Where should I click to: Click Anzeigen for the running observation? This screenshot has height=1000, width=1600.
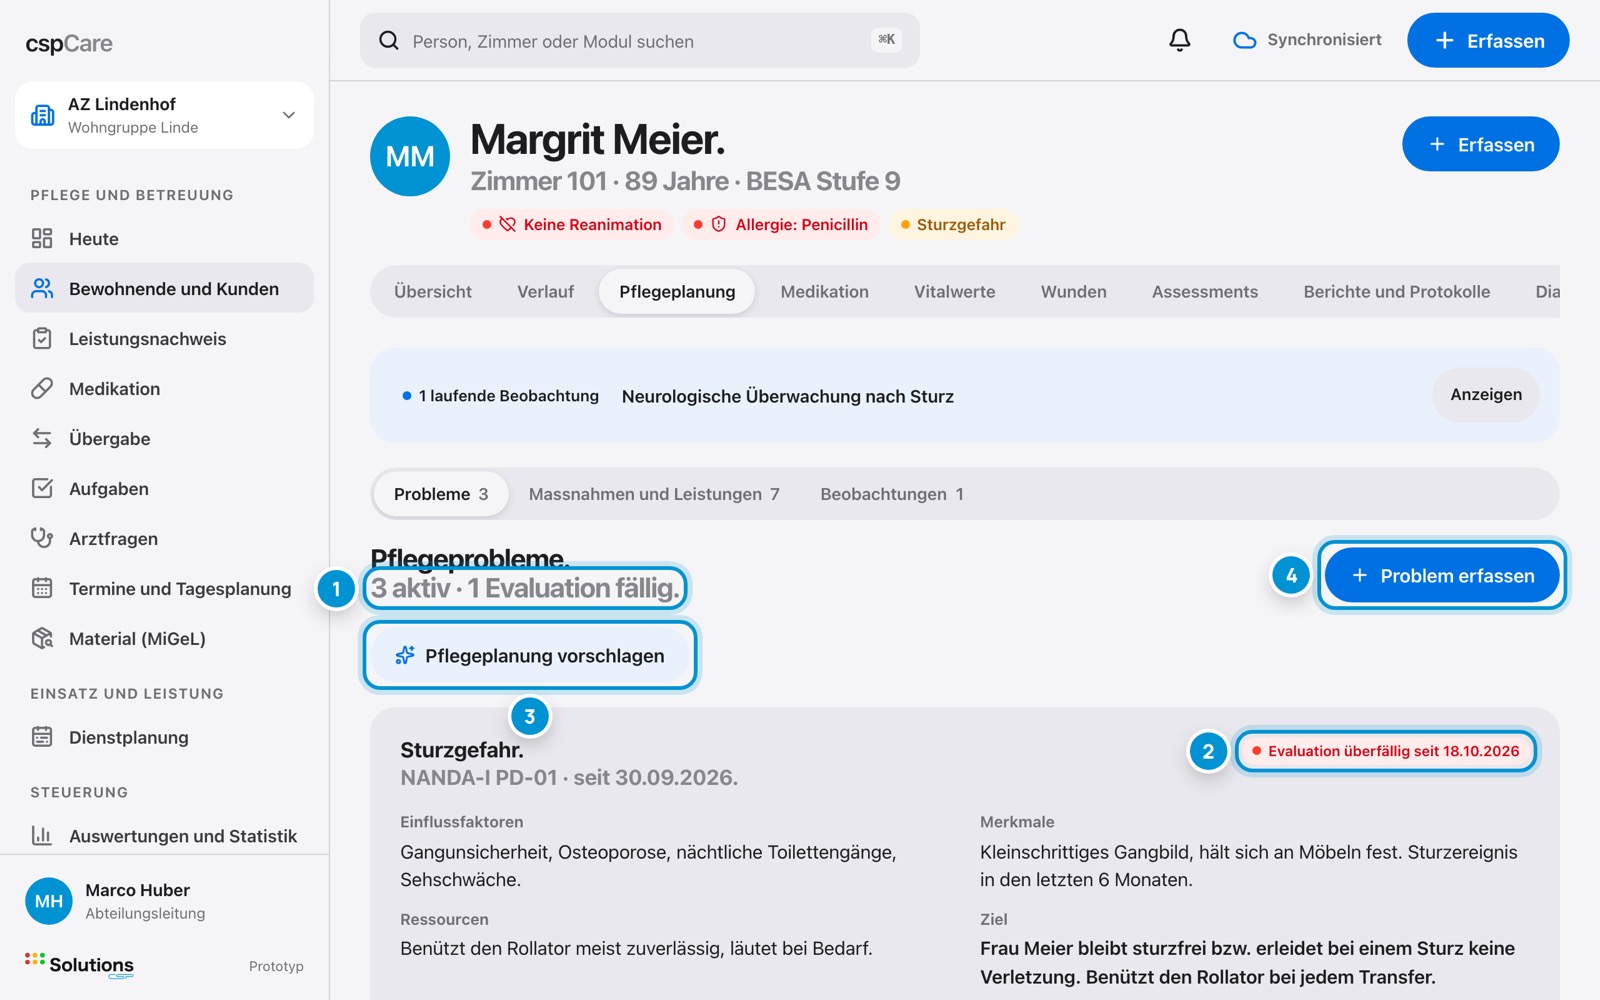coord(1486,395)
